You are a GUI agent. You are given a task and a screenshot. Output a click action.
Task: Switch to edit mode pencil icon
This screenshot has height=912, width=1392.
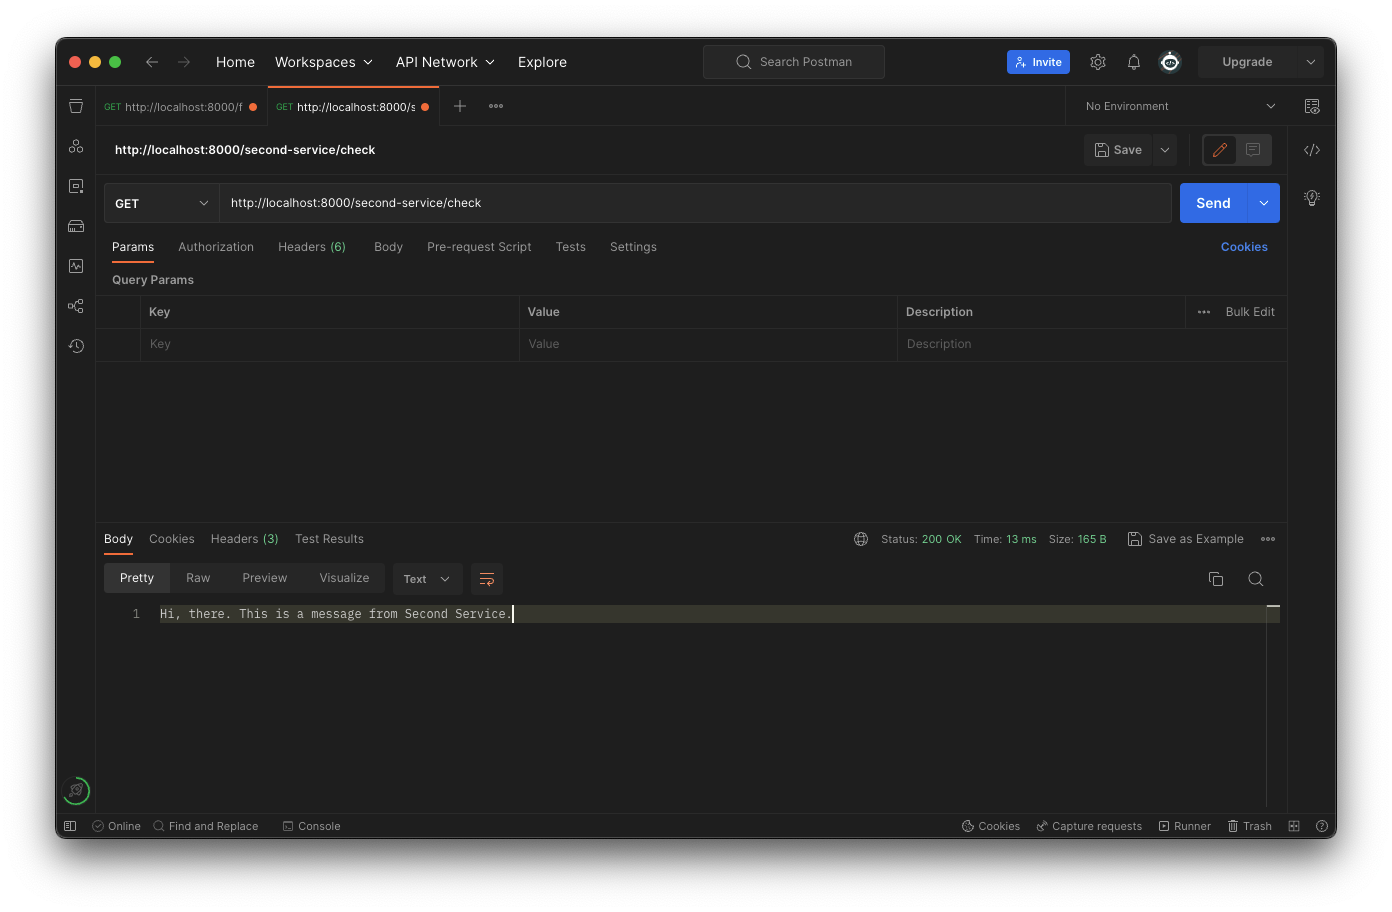point(1220,150)
